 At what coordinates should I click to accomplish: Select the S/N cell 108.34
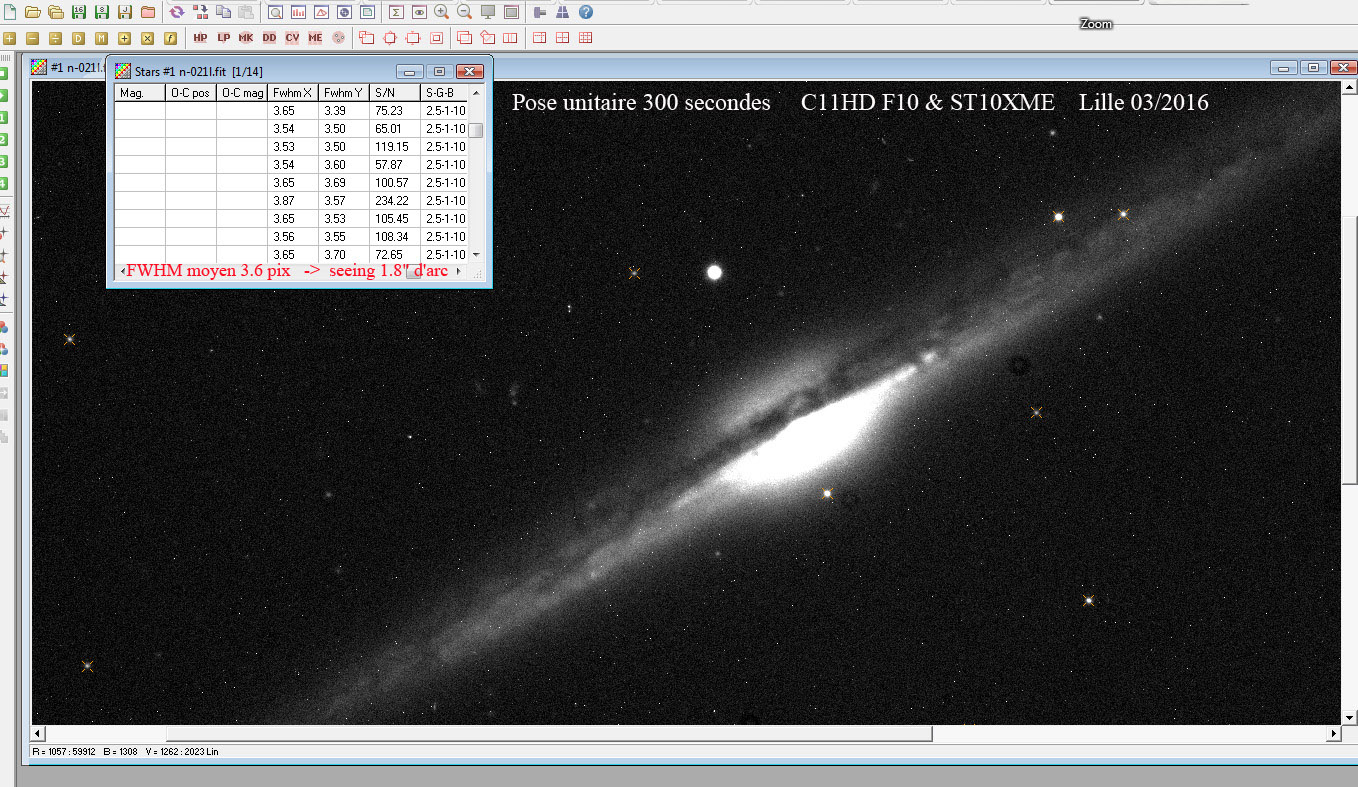click(395, 237)
